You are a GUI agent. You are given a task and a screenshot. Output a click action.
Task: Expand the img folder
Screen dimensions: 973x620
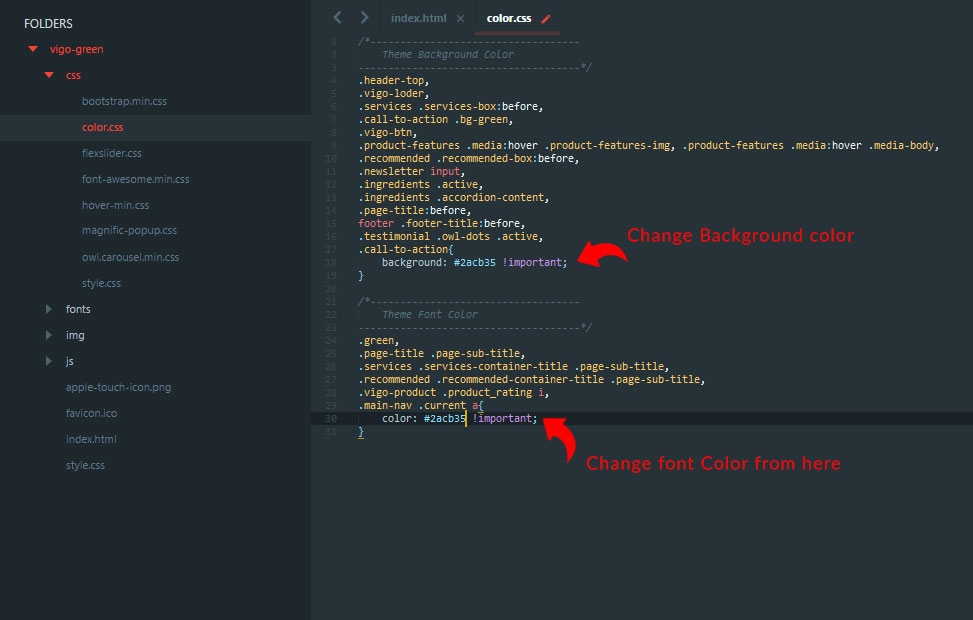click(x=49, y=335)
